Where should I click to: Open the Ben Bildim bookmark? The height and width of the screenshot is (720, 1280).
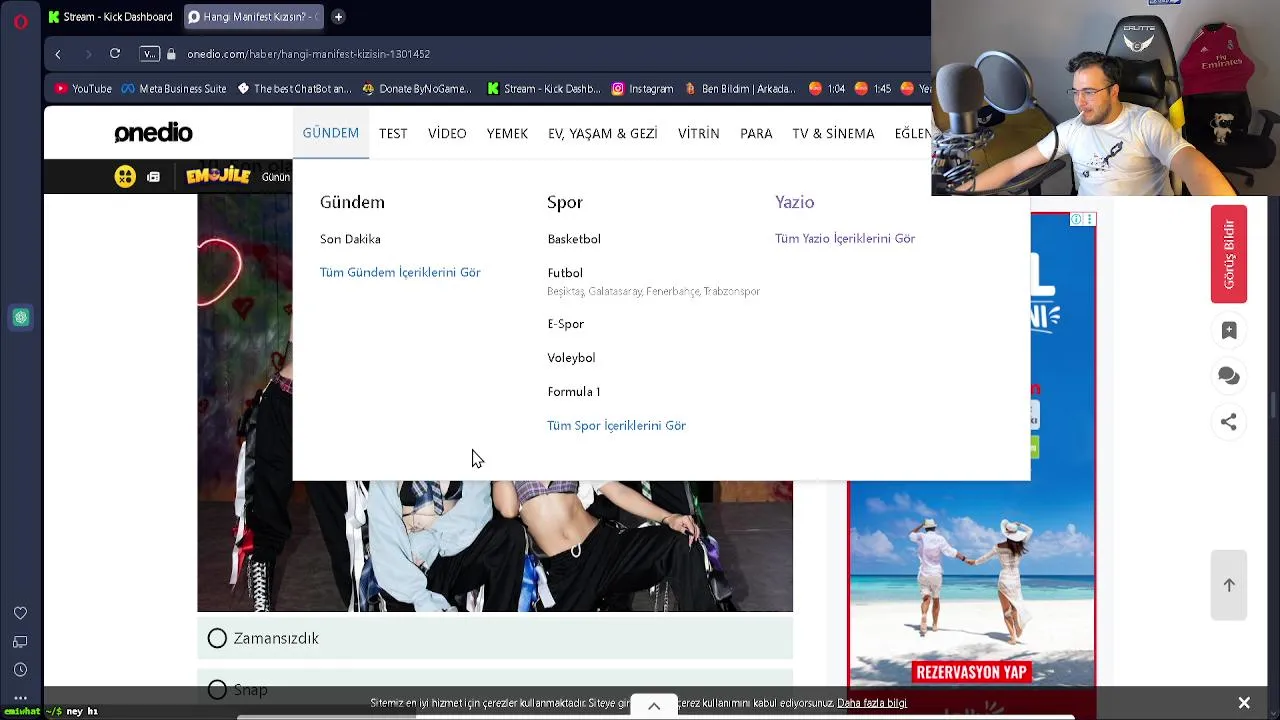[740, 89]
